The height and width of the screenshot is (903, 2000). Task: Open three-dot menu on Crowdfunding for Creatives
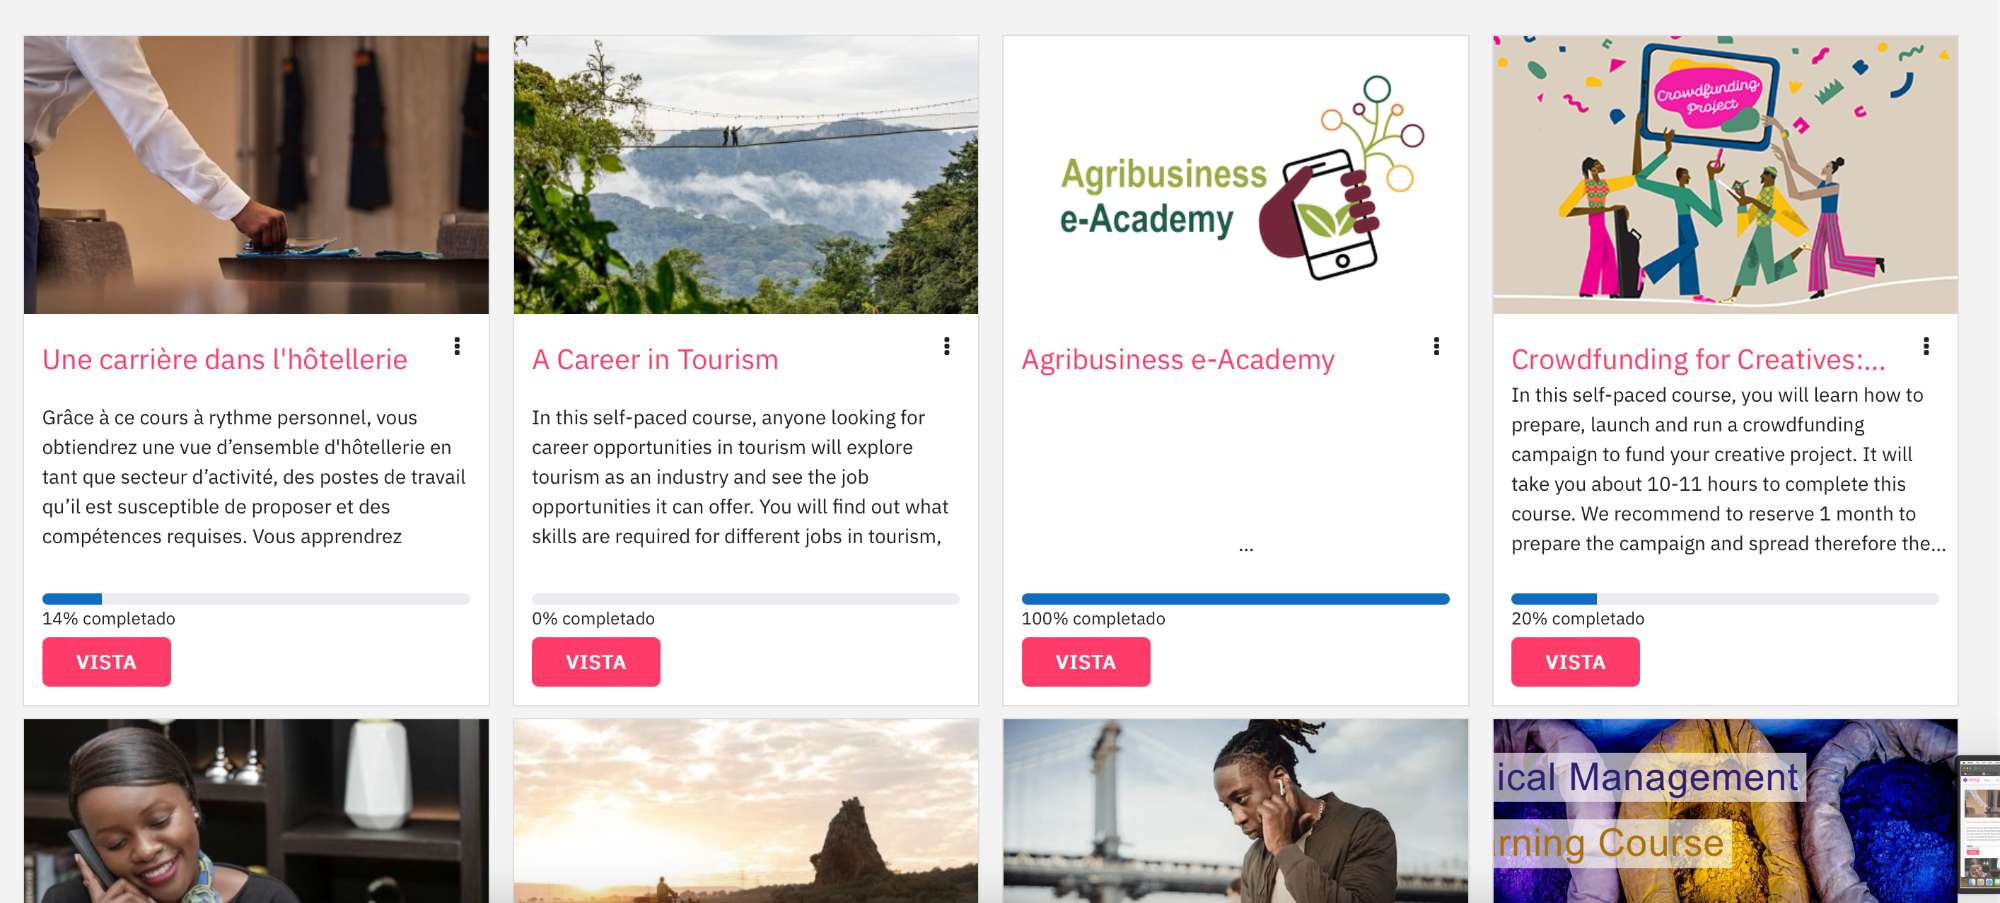click(1926, 346)
